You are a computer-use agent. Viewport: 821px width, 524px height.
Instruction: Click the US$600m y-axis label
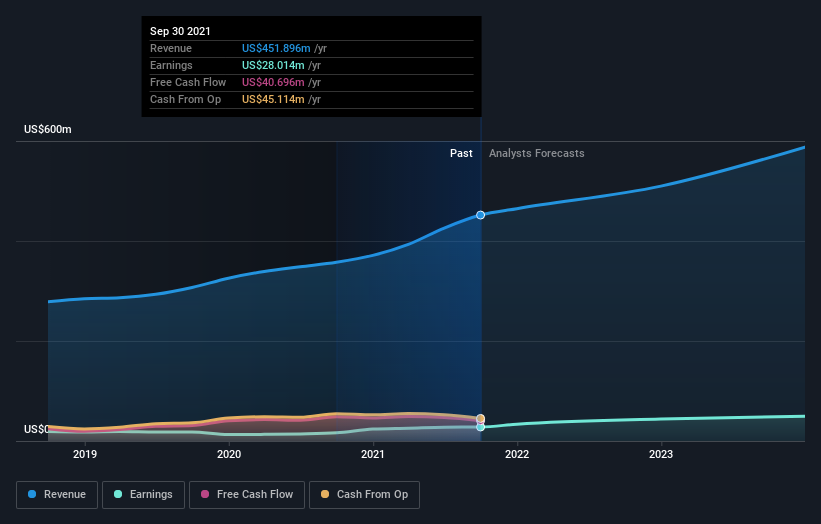[48, 129]
